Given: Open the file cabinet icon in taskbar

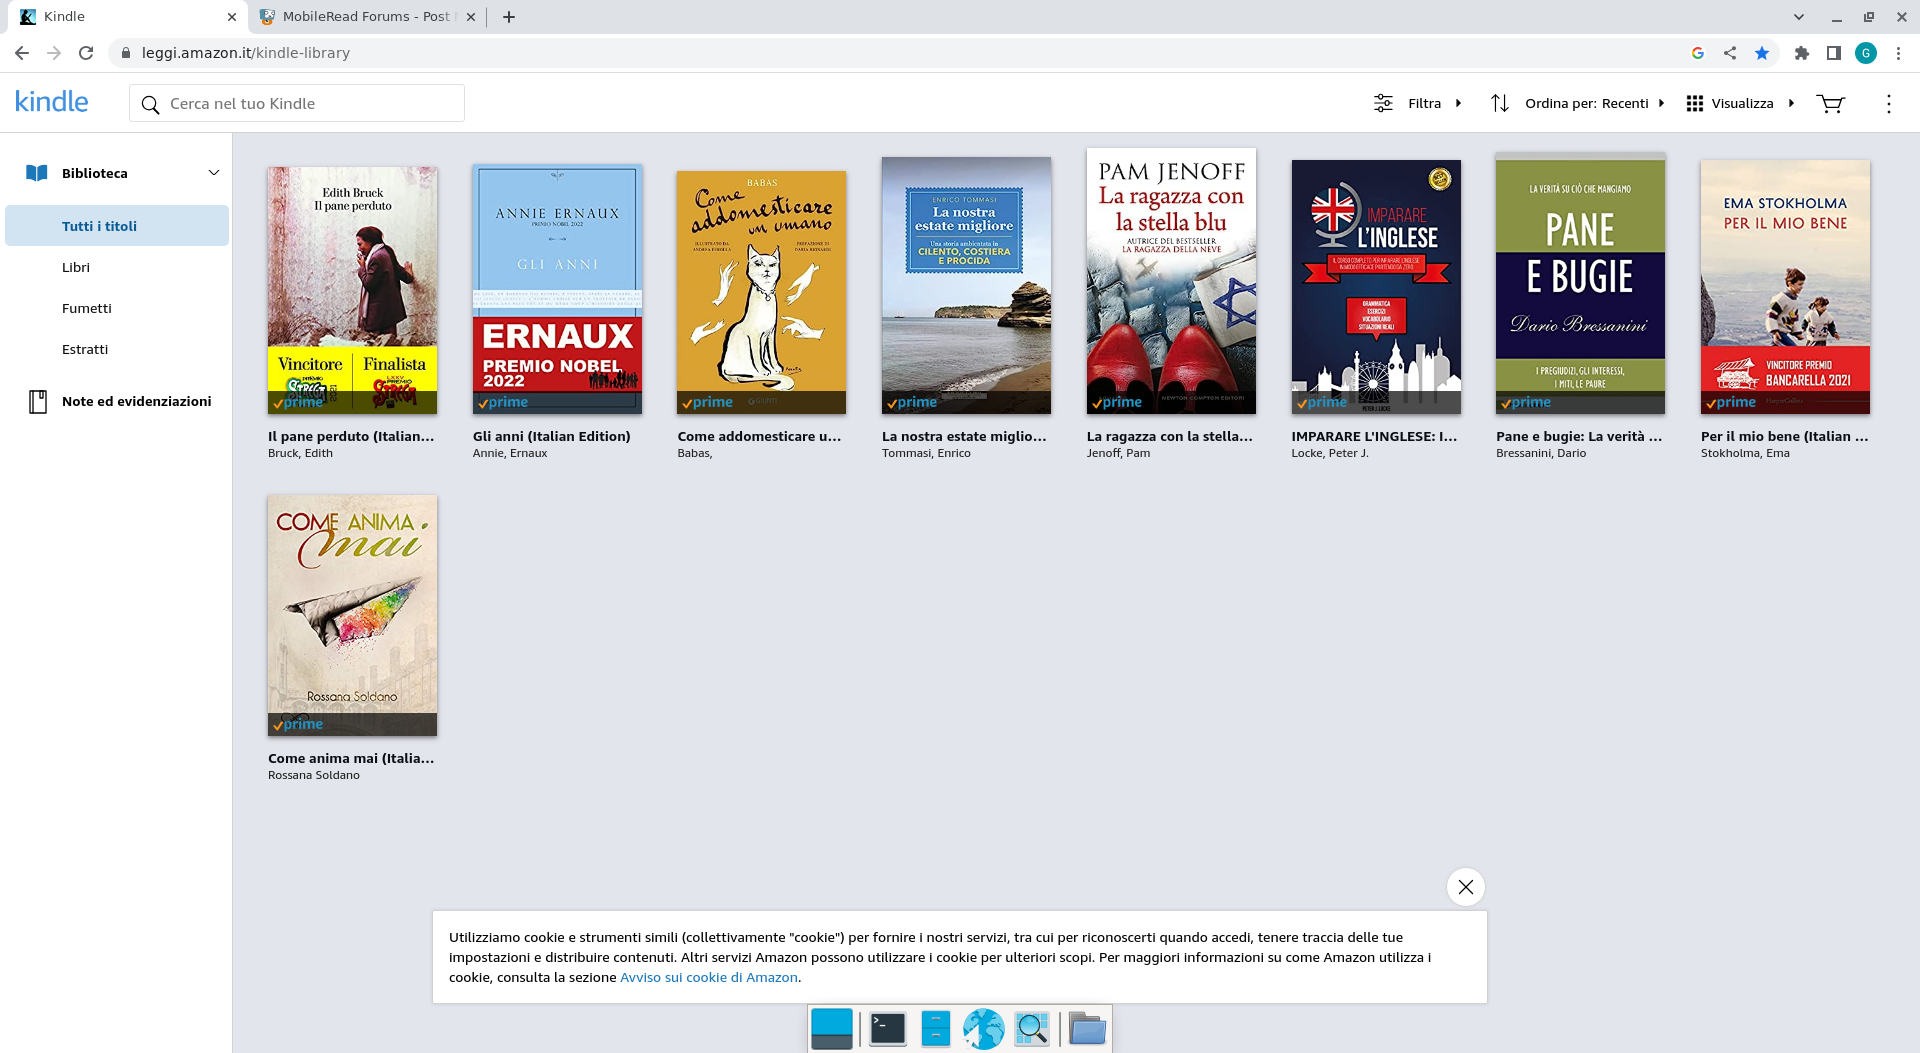Looking at the screenshot, I should tap(935, 1029).
